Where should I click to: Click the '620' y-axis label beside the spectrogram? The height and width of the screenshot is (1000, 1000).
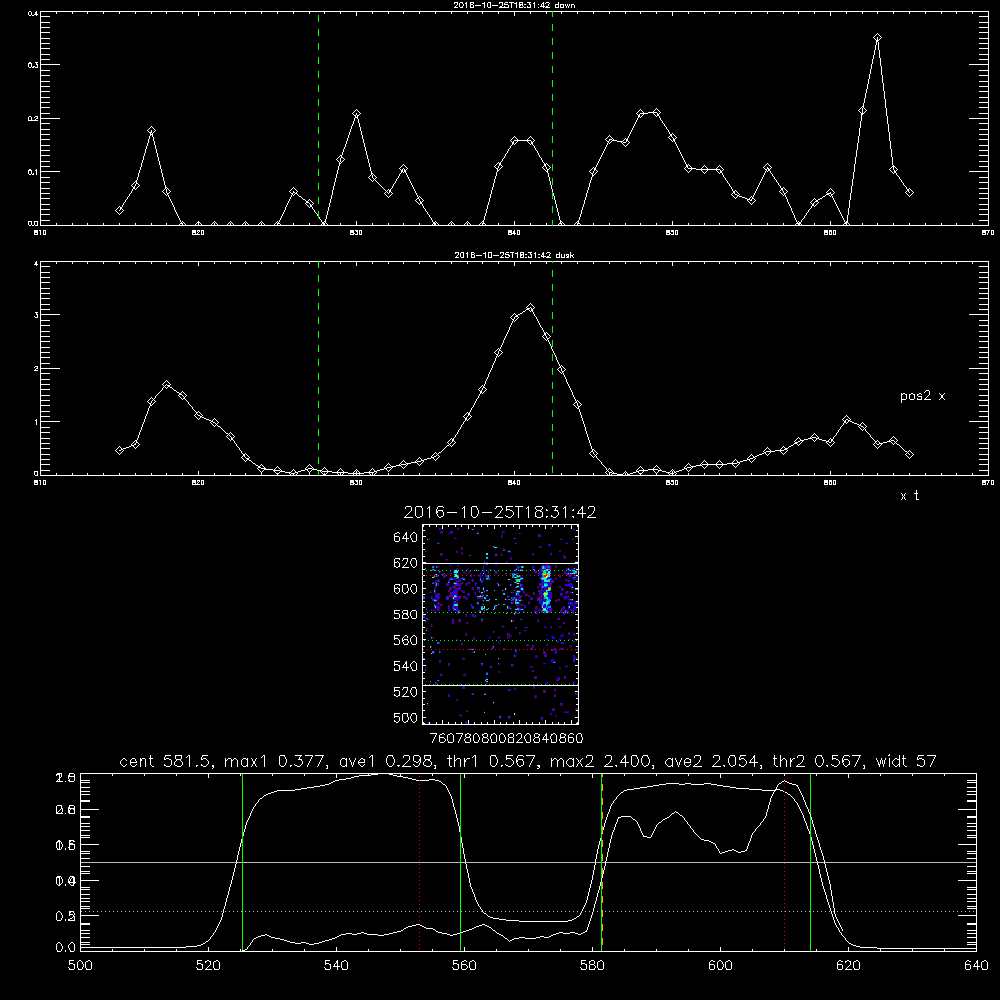pyautogui.click(x=406, y=563)
